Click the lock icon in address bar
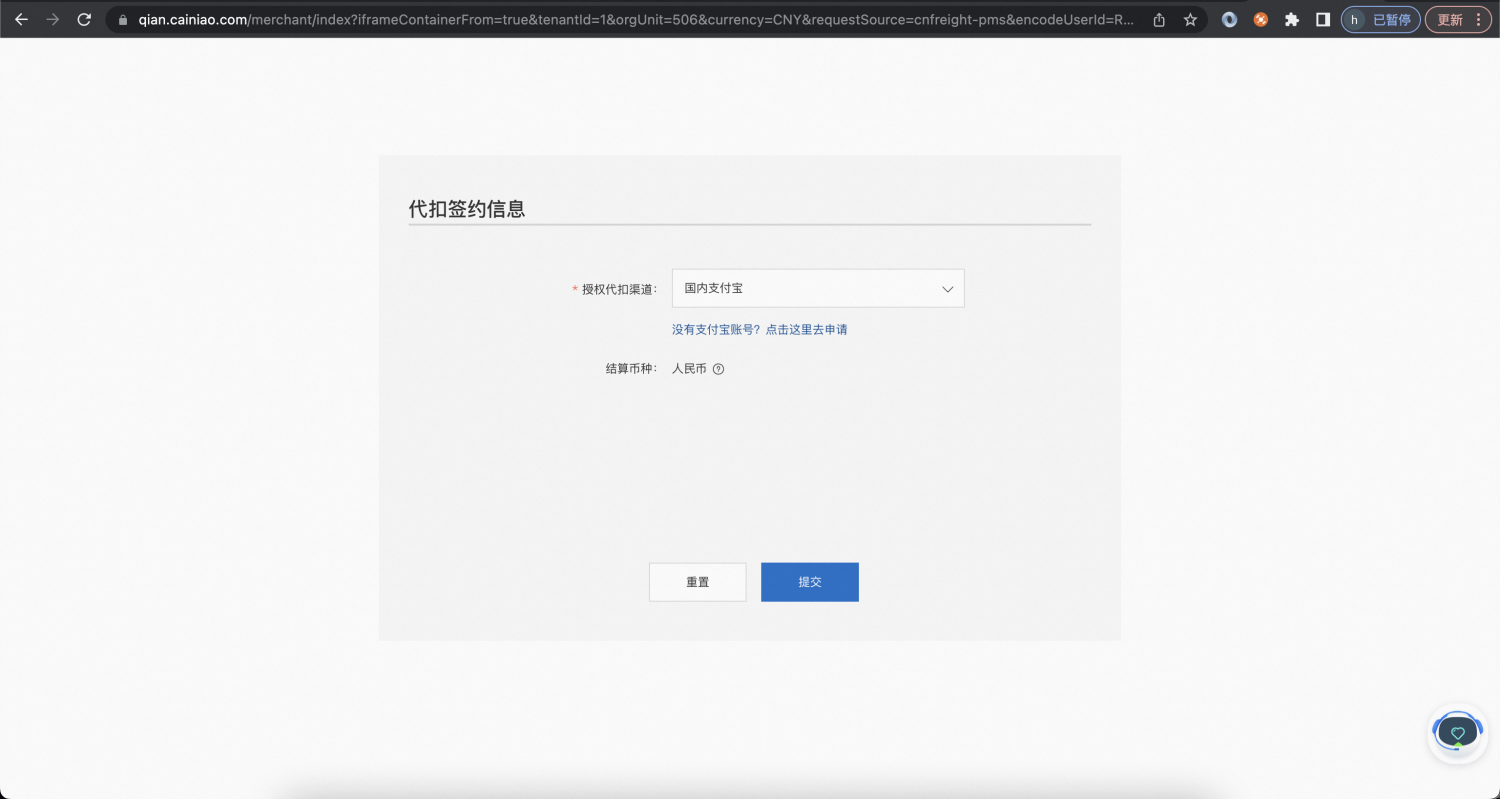 coord(123,19)
